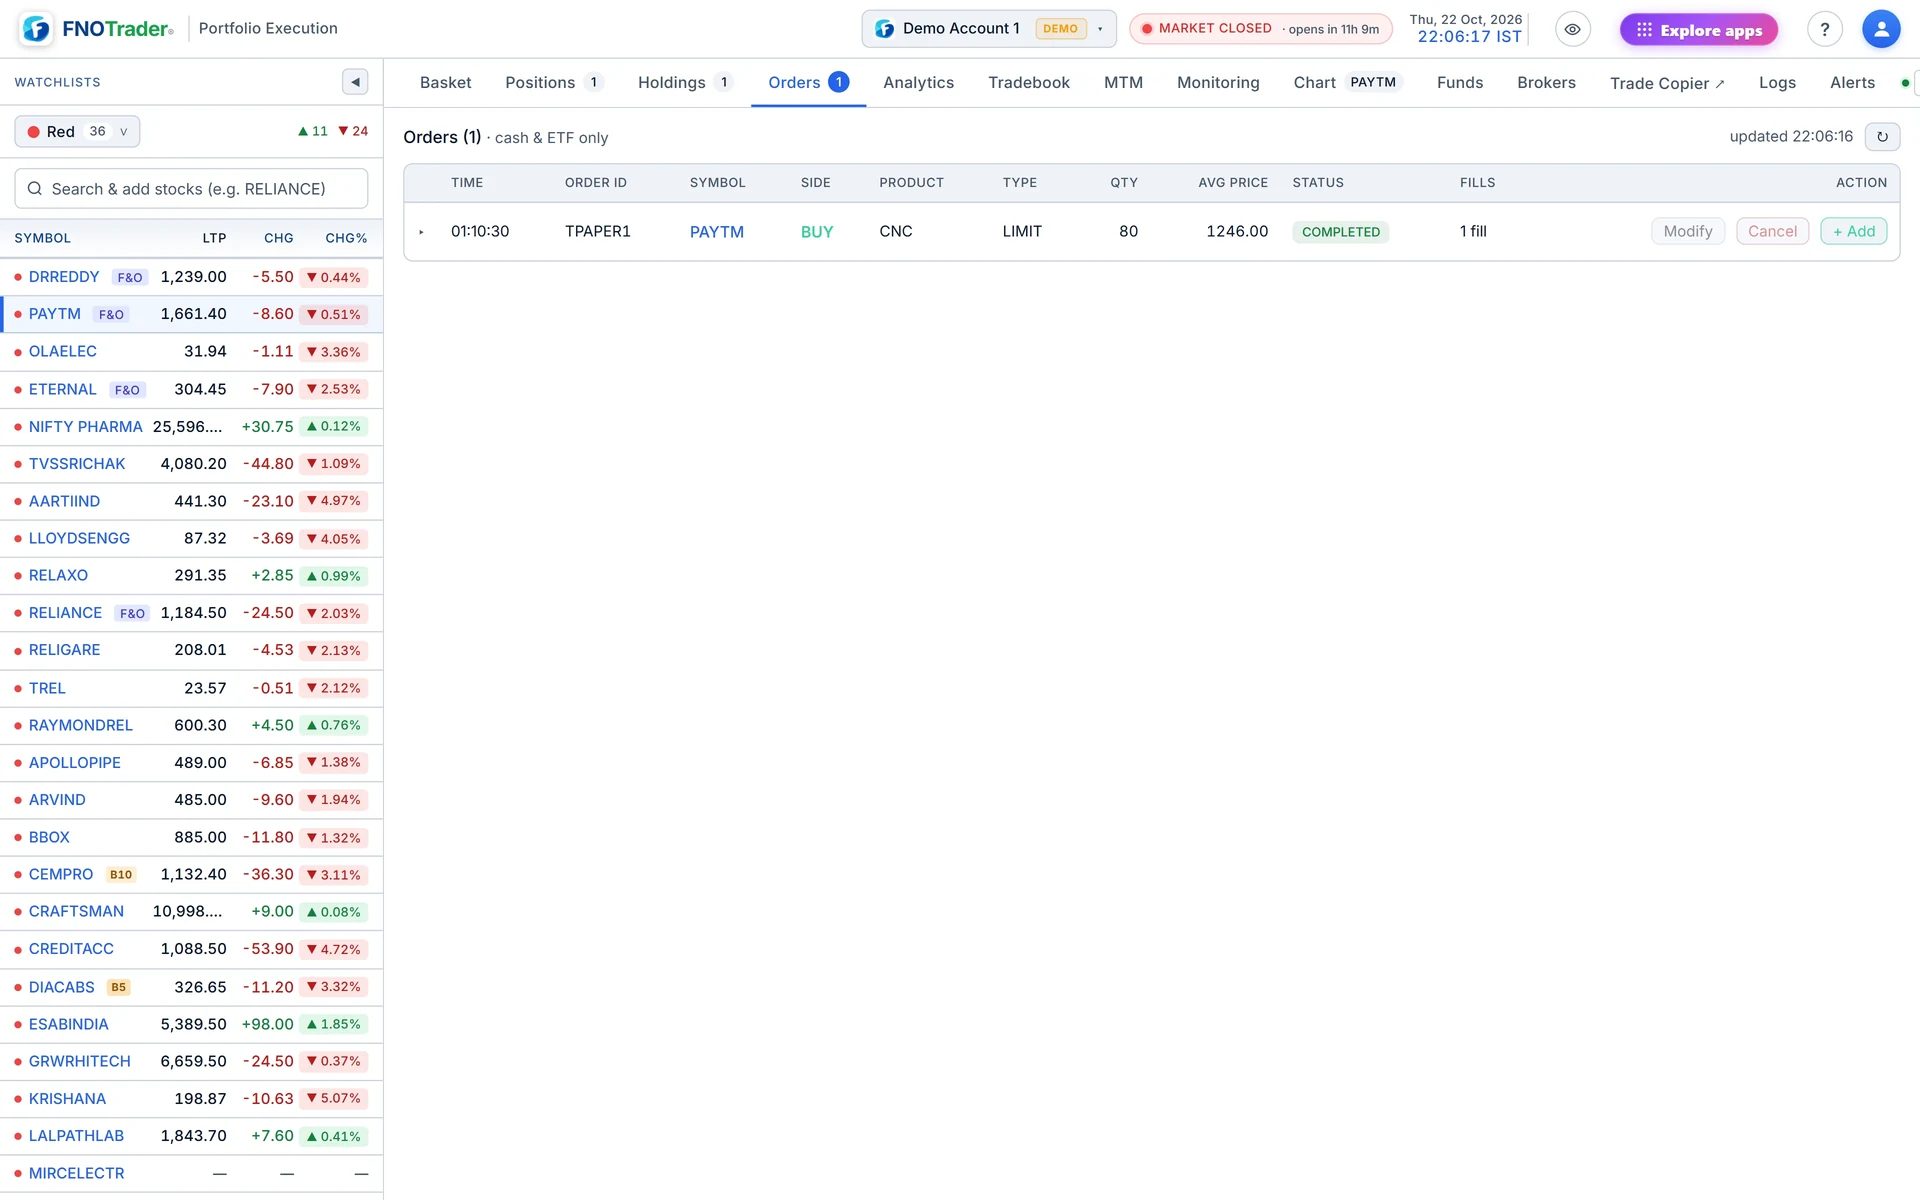Open the Positions tab

(x=553, y=82)
